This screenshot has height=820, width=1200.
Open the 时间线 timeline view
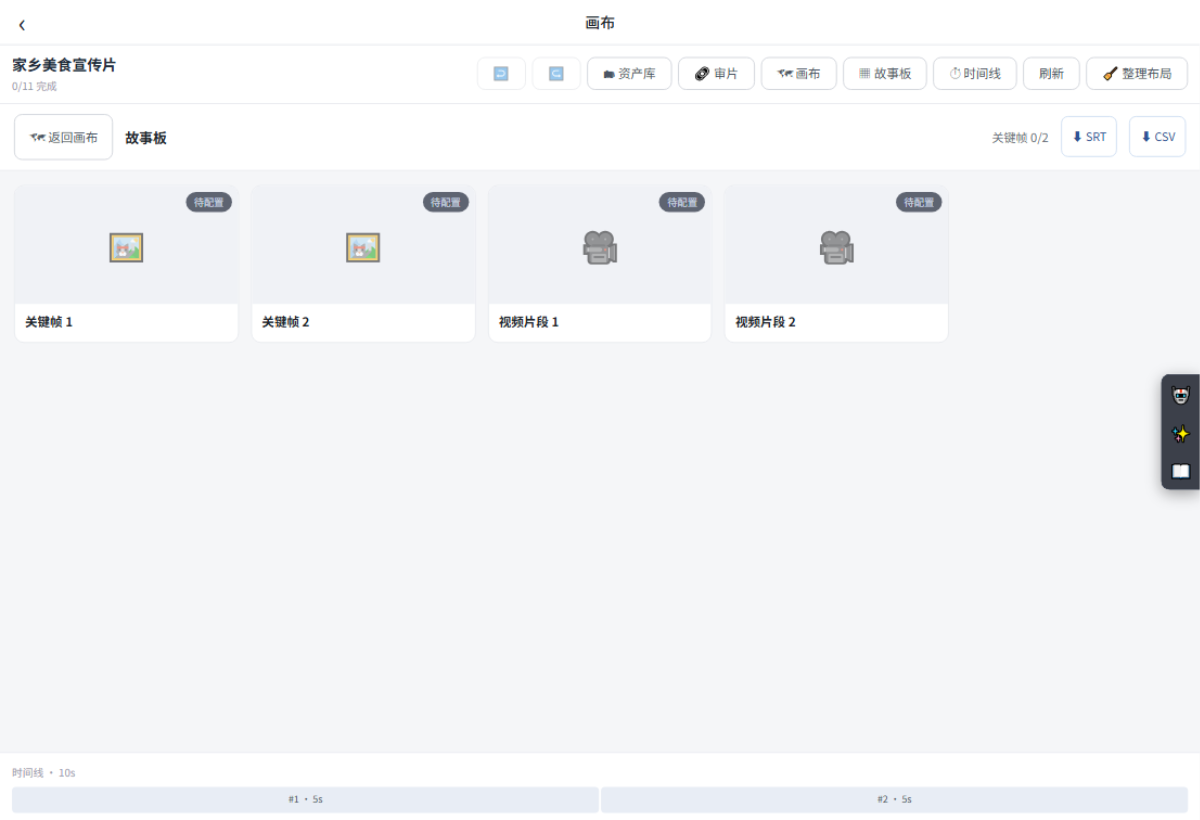pos(975,74)
